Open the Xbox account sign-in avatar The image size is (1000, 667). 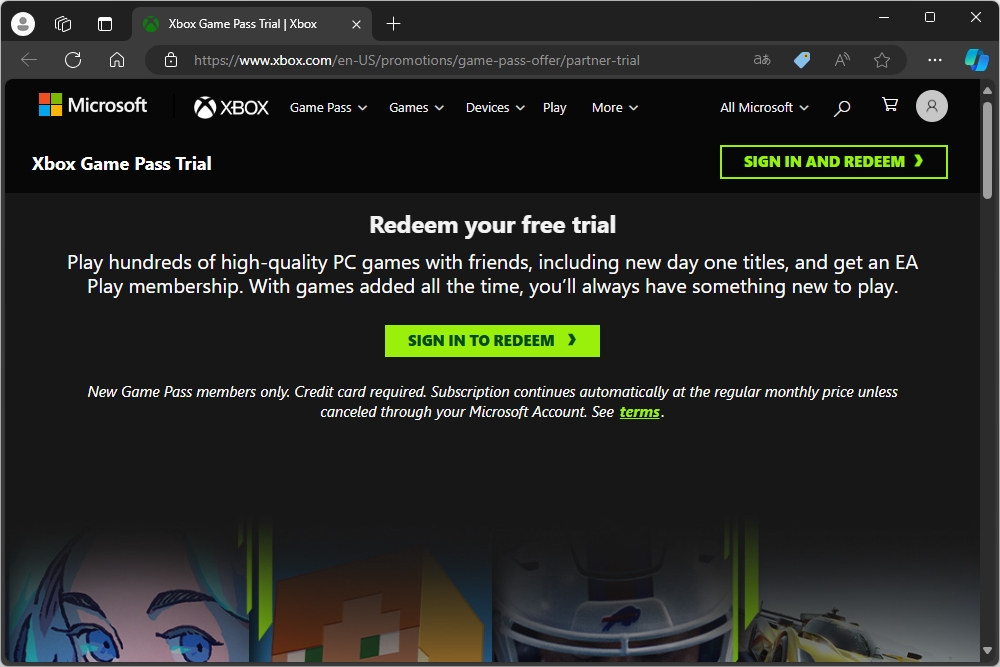pyautogui.click(x=932, y=106)
